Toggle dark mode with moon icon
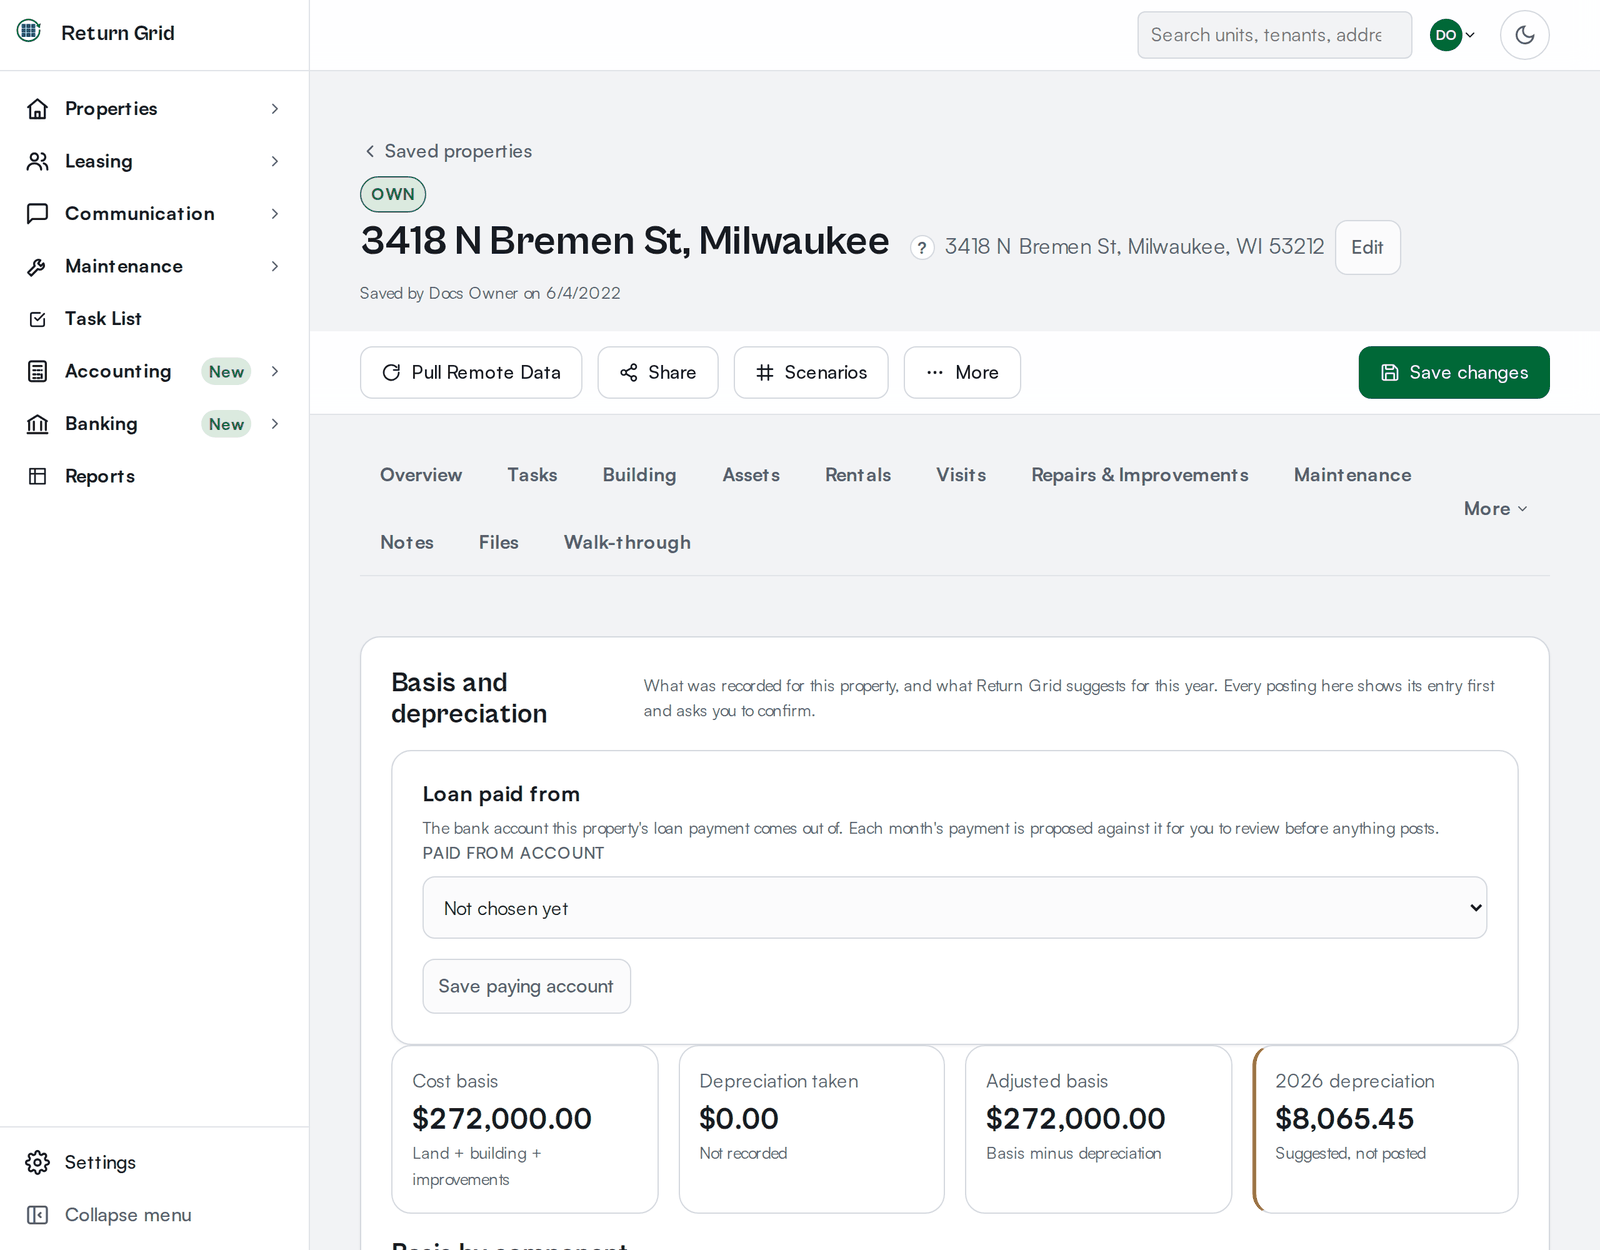The image size is (1600, 1250). coord(1524,35)
